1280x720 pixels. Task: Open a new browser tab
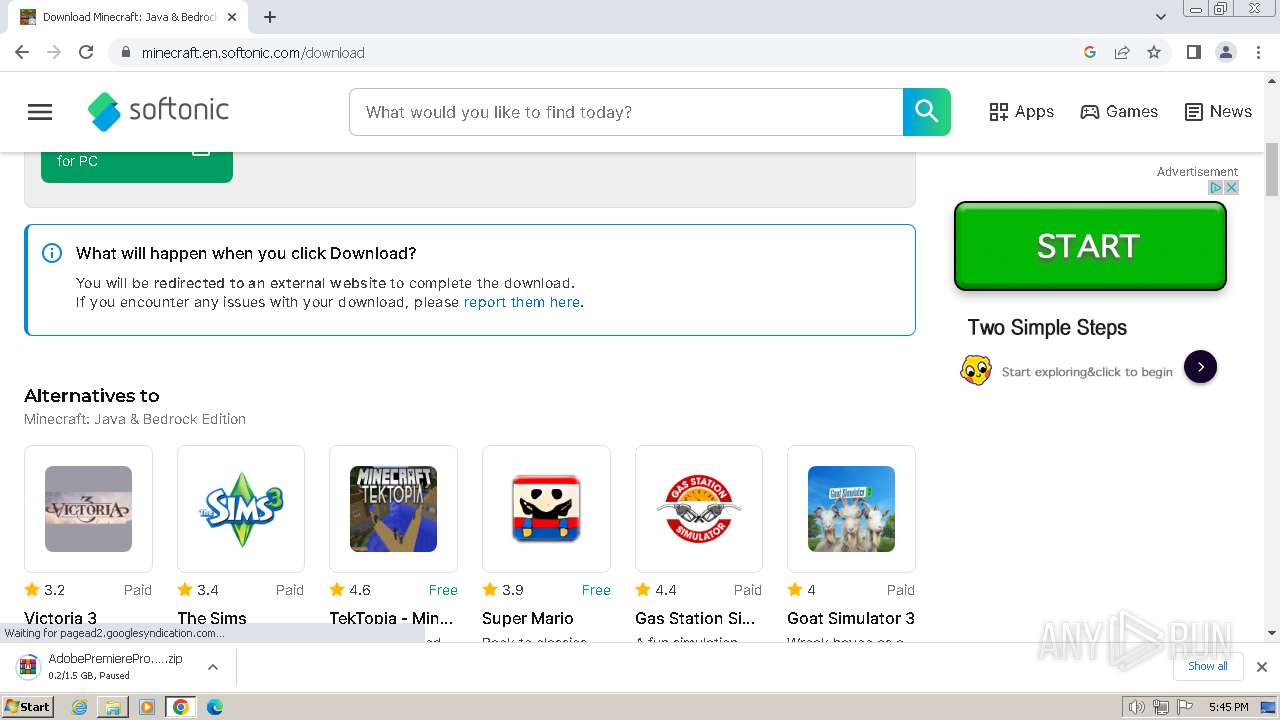click(270, 17)
